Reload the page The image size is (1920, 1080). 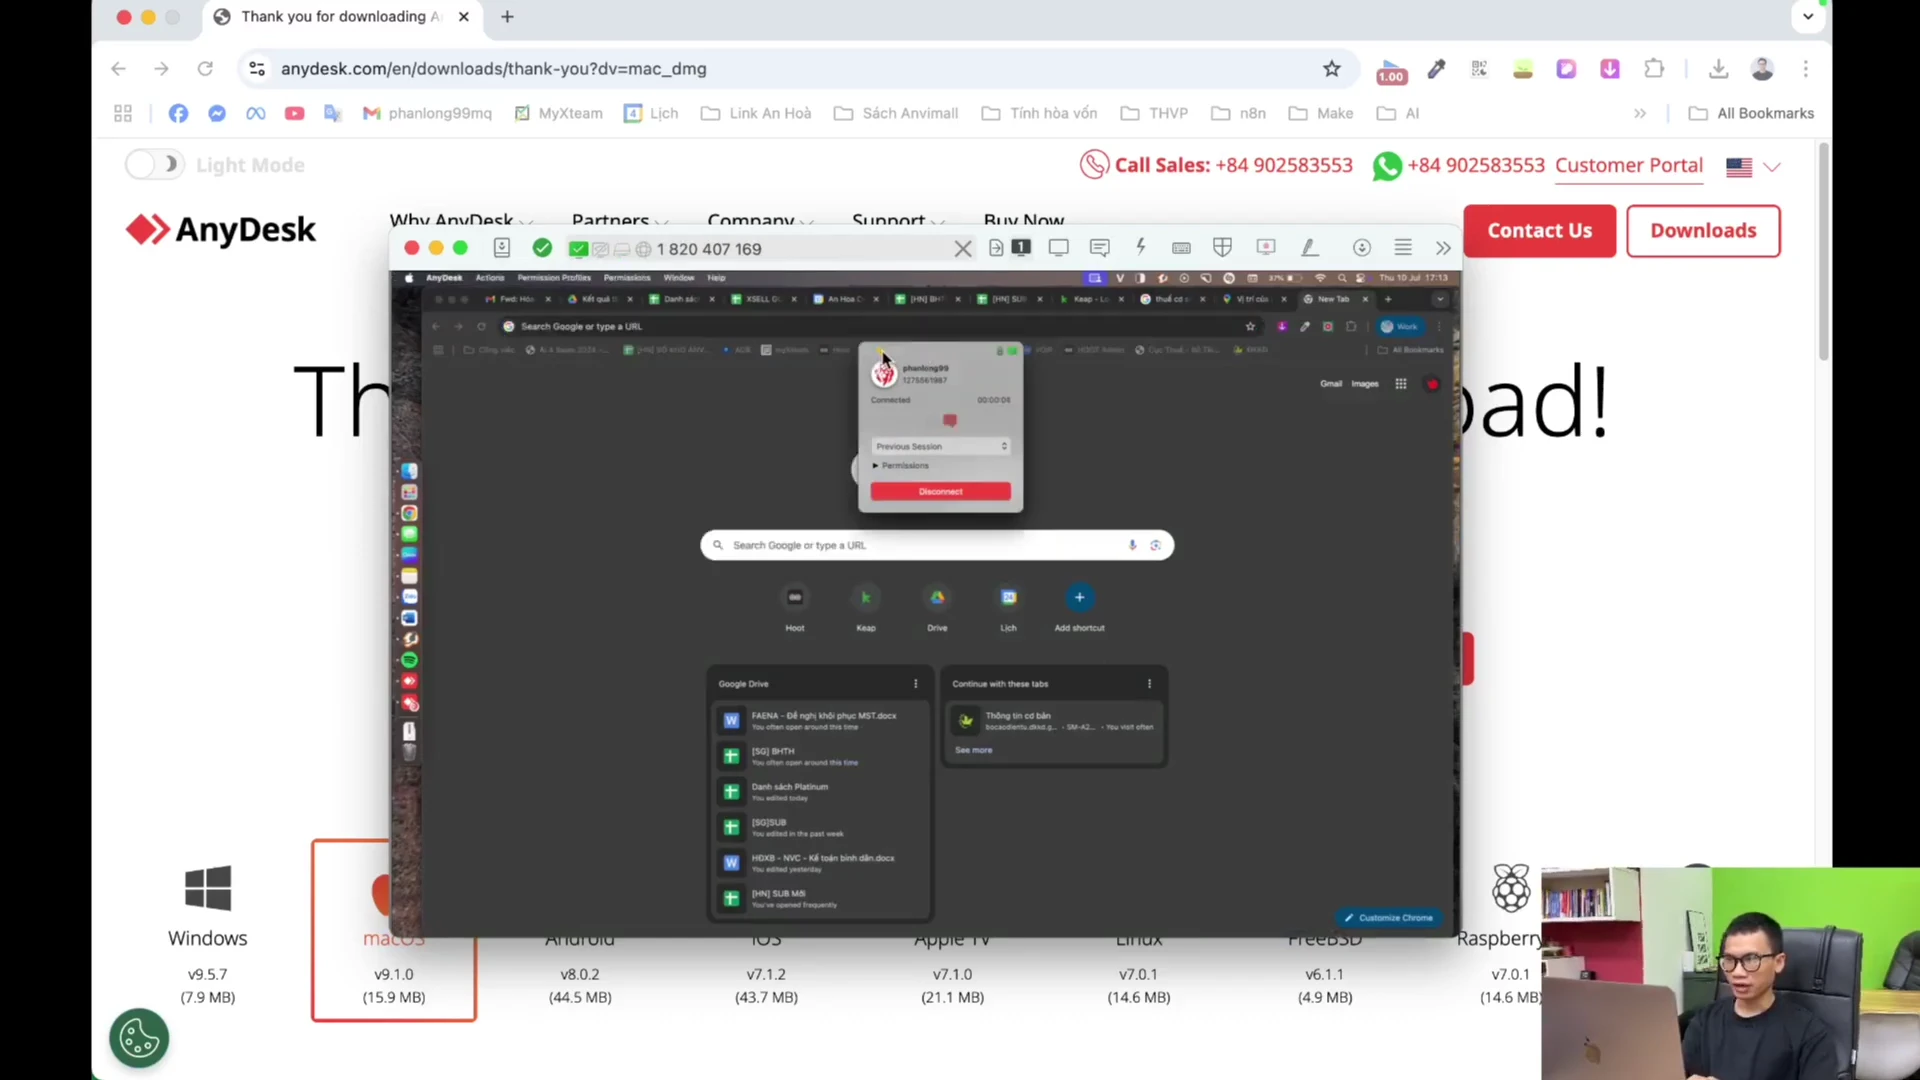[205, 69]
